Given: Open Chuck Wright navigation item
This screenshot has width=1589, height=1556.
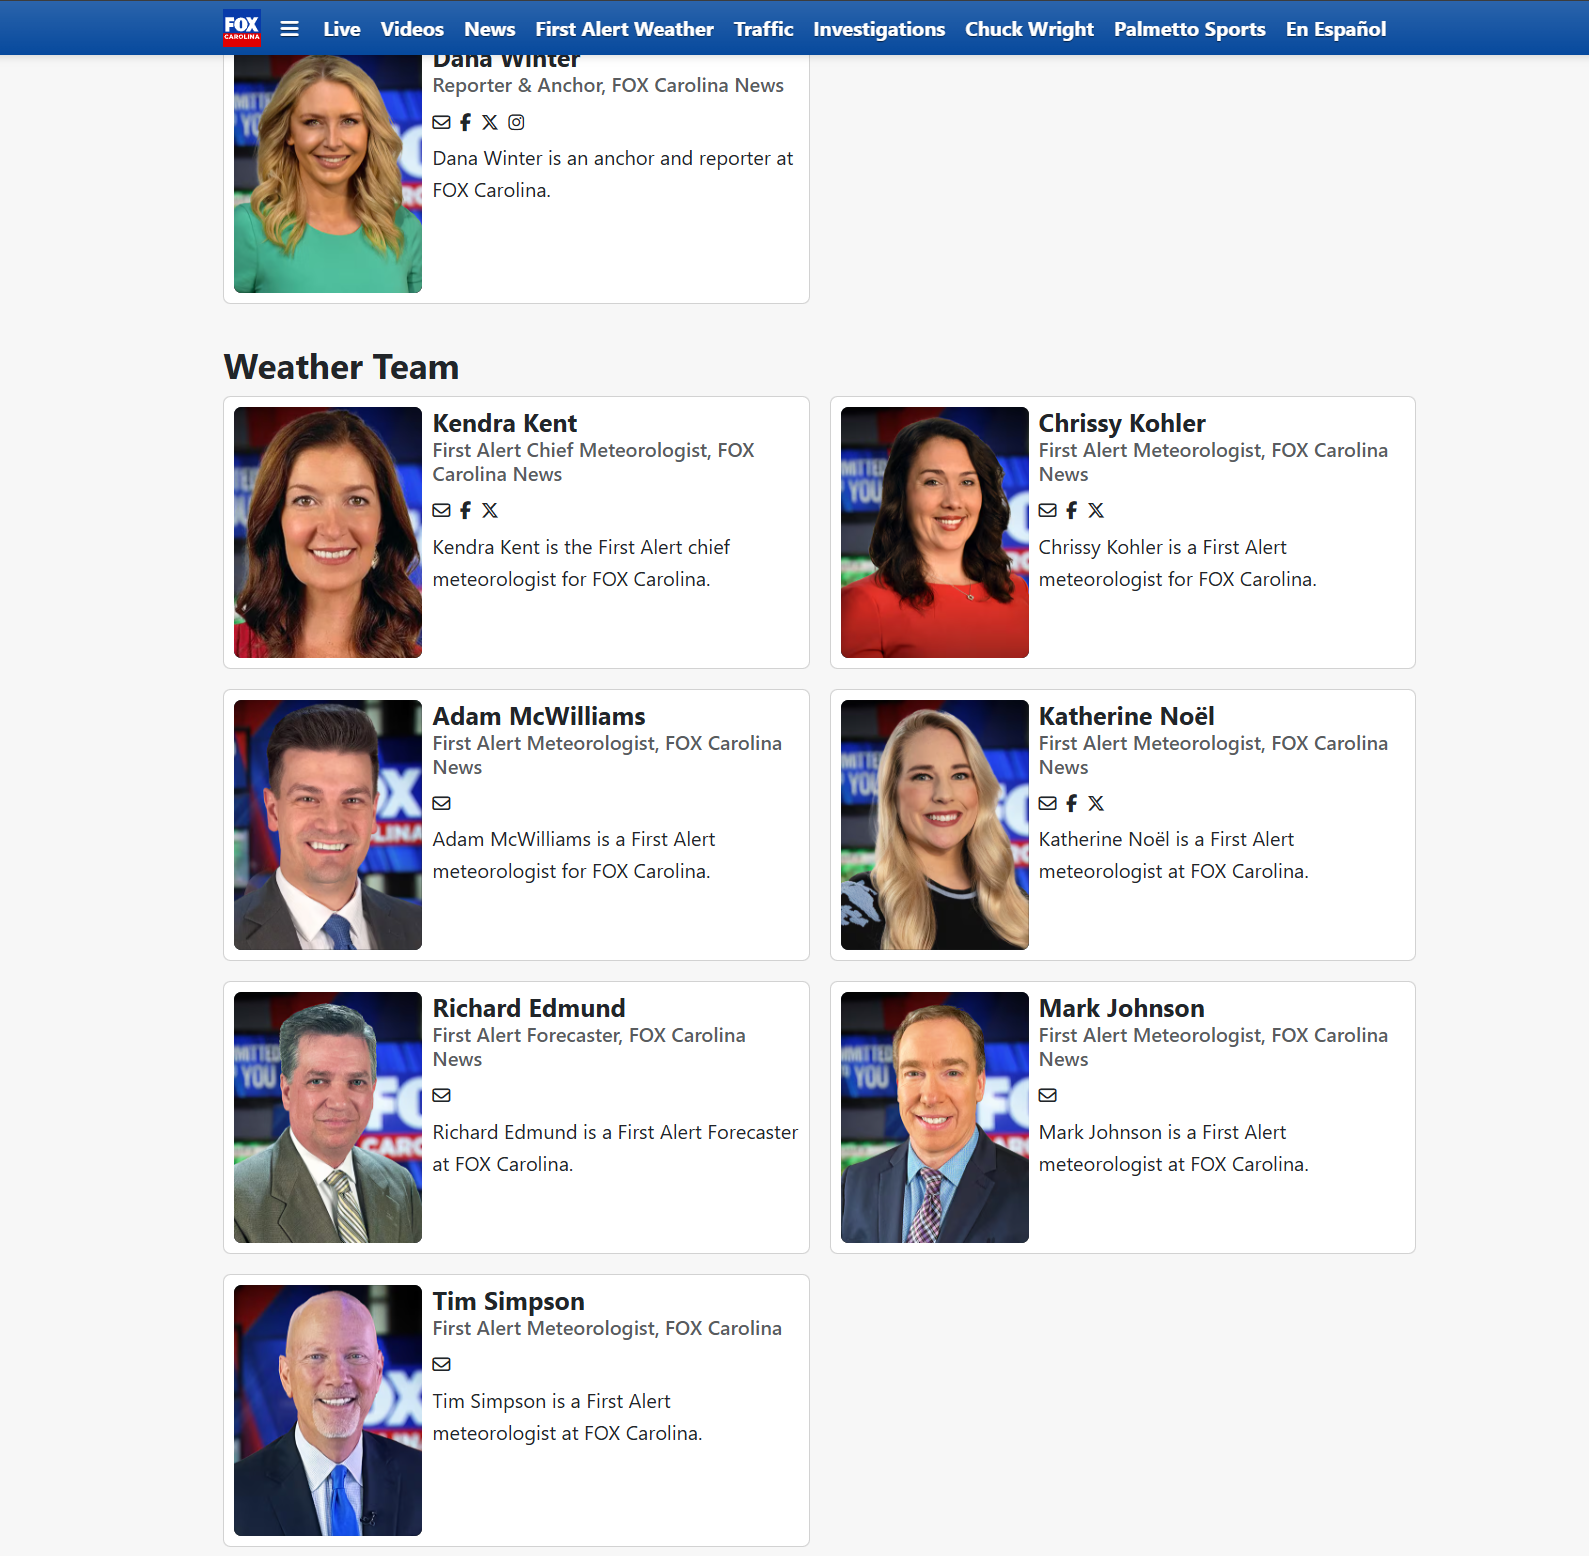Looking at the screenshot, I should click(1029, 29).
